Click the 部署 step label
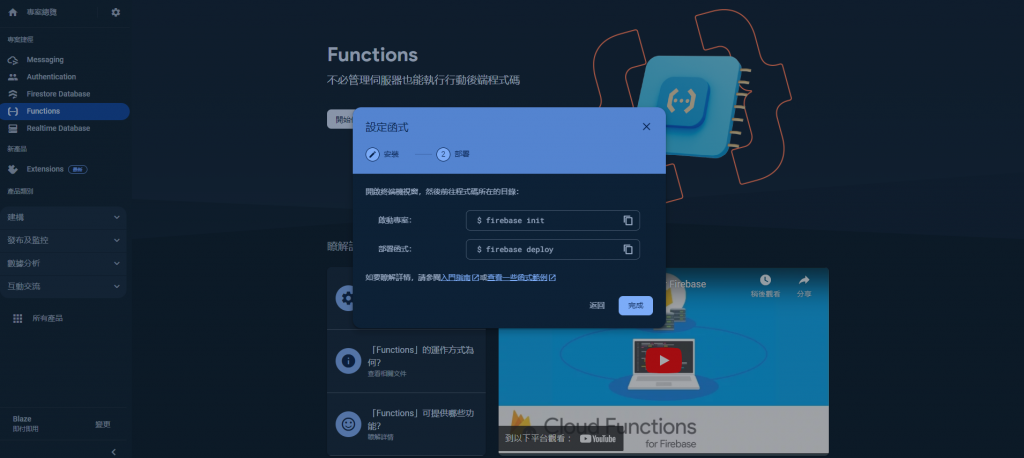The width and height of the screenshot is (1024, 458). pyautogui.click(x=462, y=155)
